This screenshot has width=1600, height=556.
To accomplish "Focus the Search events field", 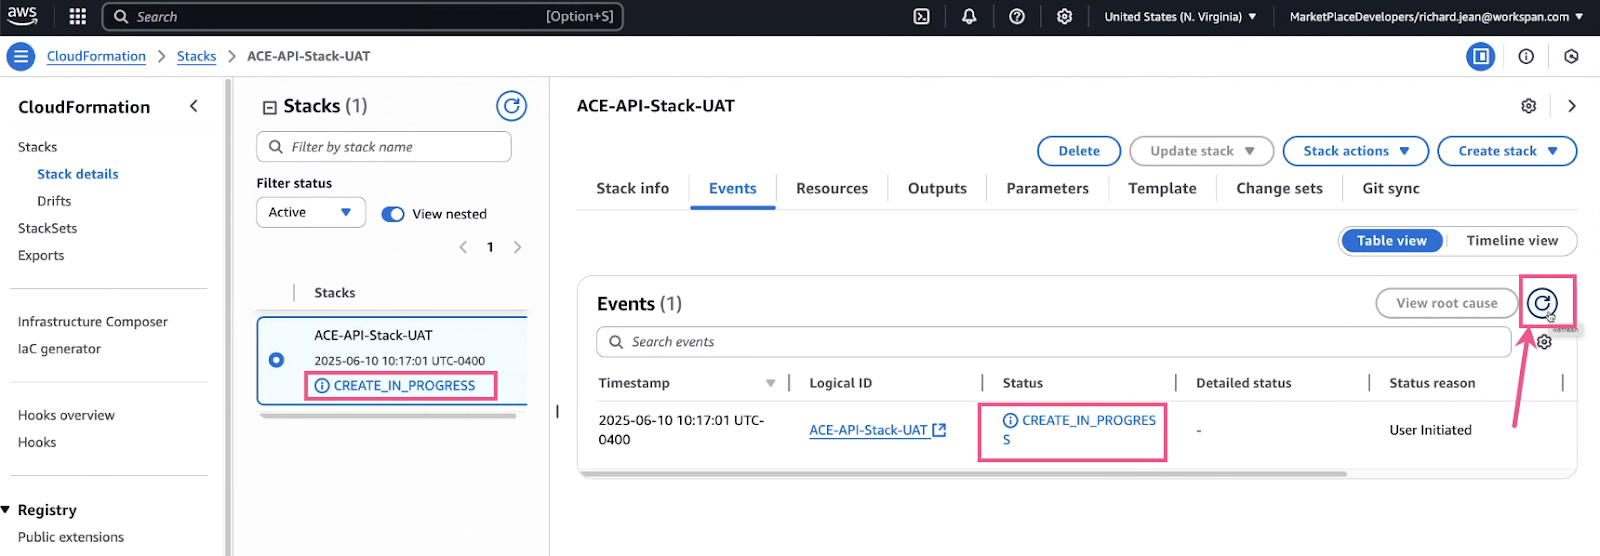I will tap(1054, 342).
